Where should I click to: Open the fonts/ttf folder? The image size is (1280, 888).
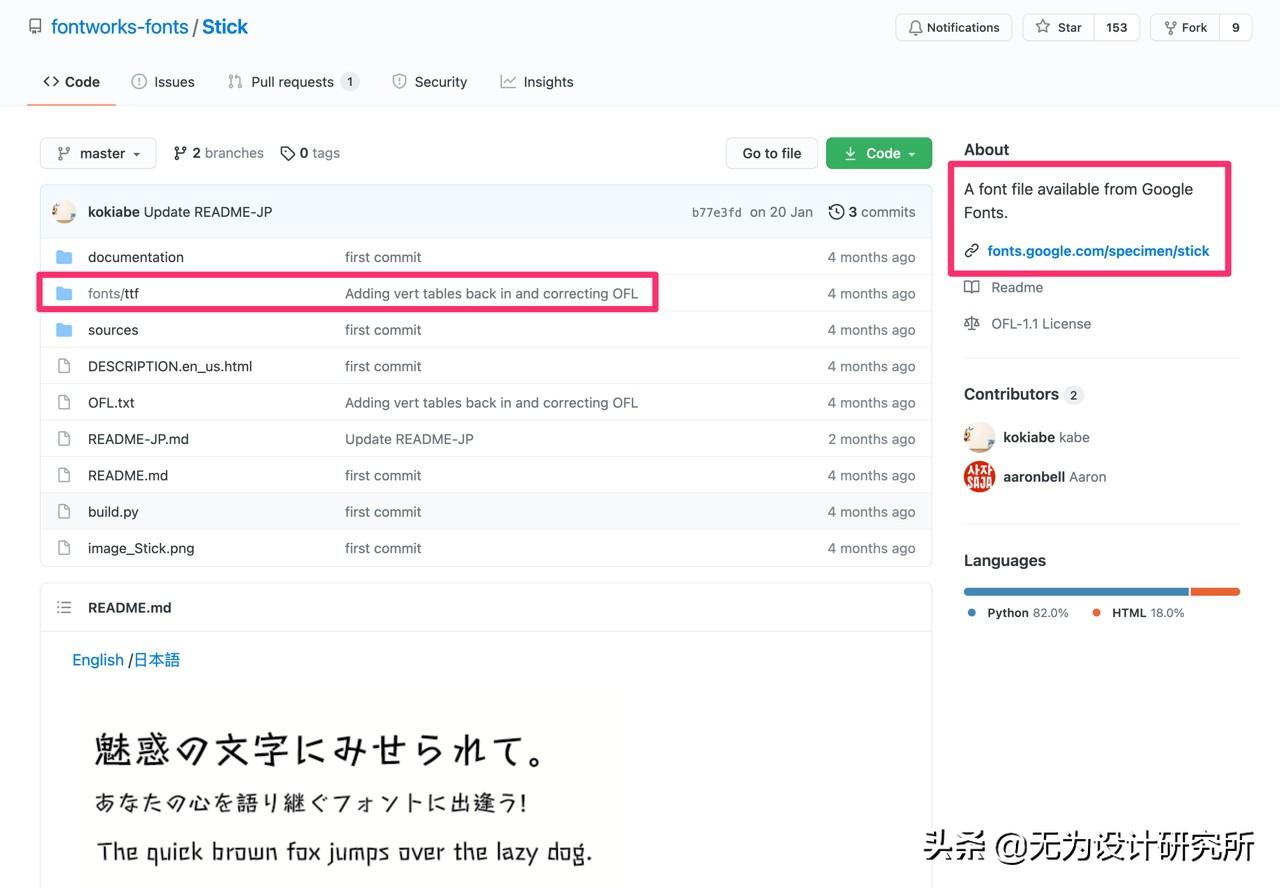pyautogui.click(x=113, y=293)
